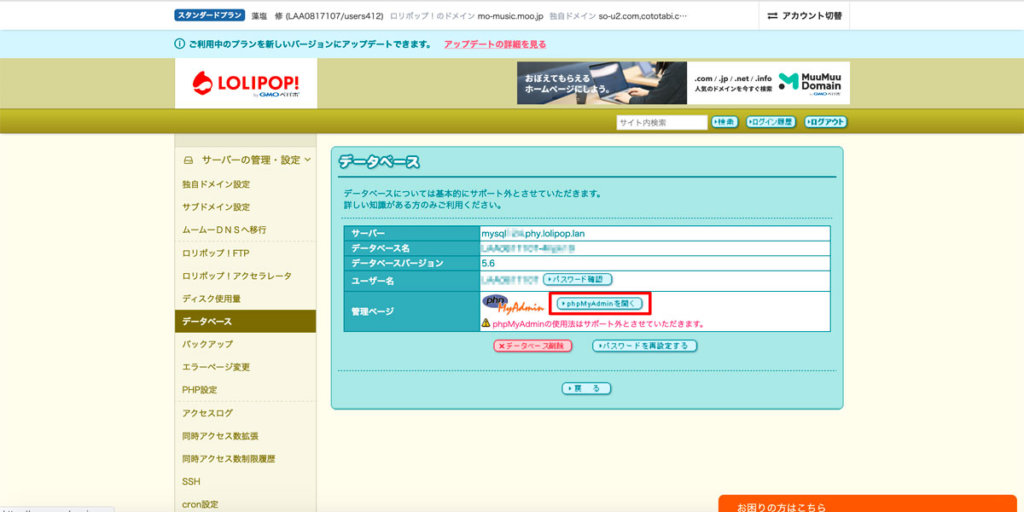Open ログイン履歴 from the top bar
The width and height of the screenshot is (1024, 512).
coord(770,122)
